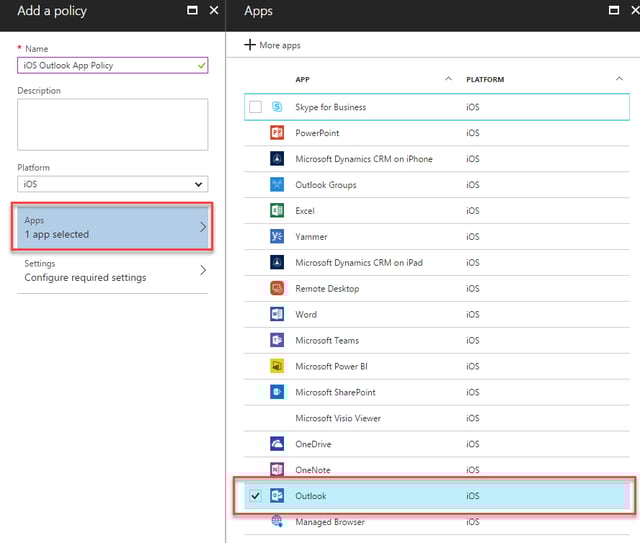
Task: Select the Yammer row name
Action: (x=311, y=237)
